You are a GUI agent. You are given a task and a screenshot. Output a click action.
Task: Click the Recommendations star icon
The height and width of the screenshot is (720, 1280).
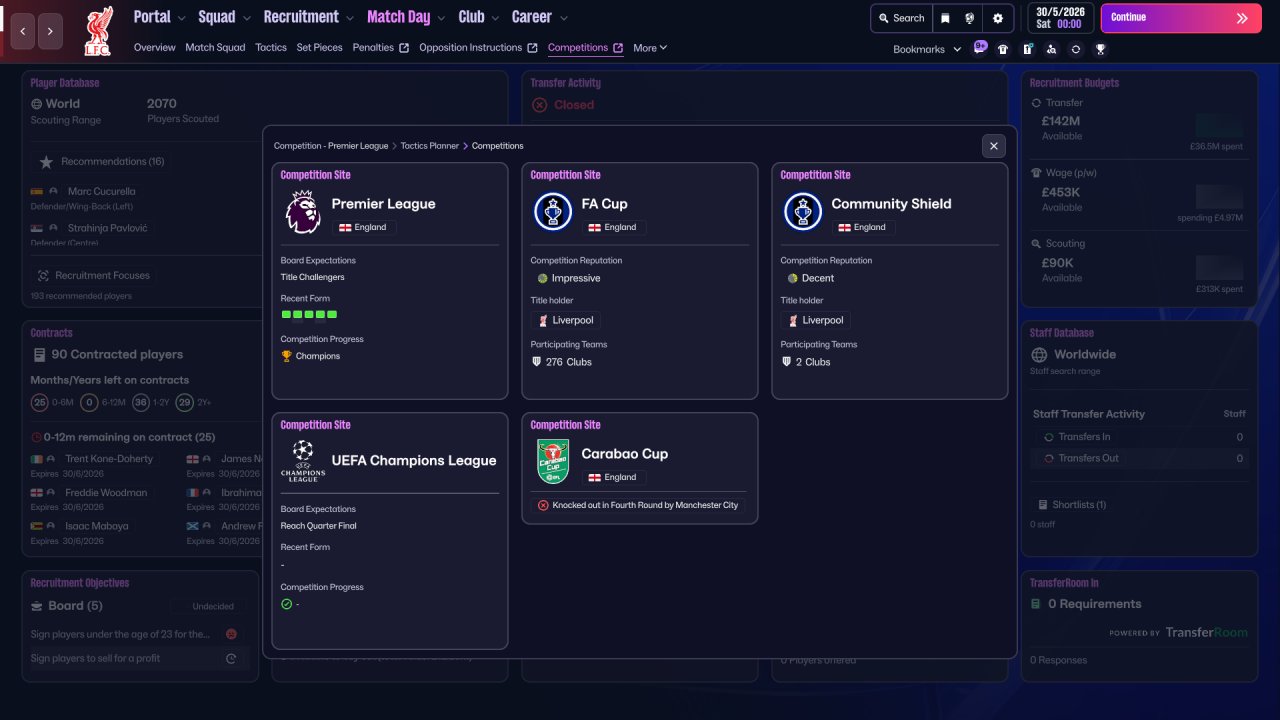tap(46, 162)
